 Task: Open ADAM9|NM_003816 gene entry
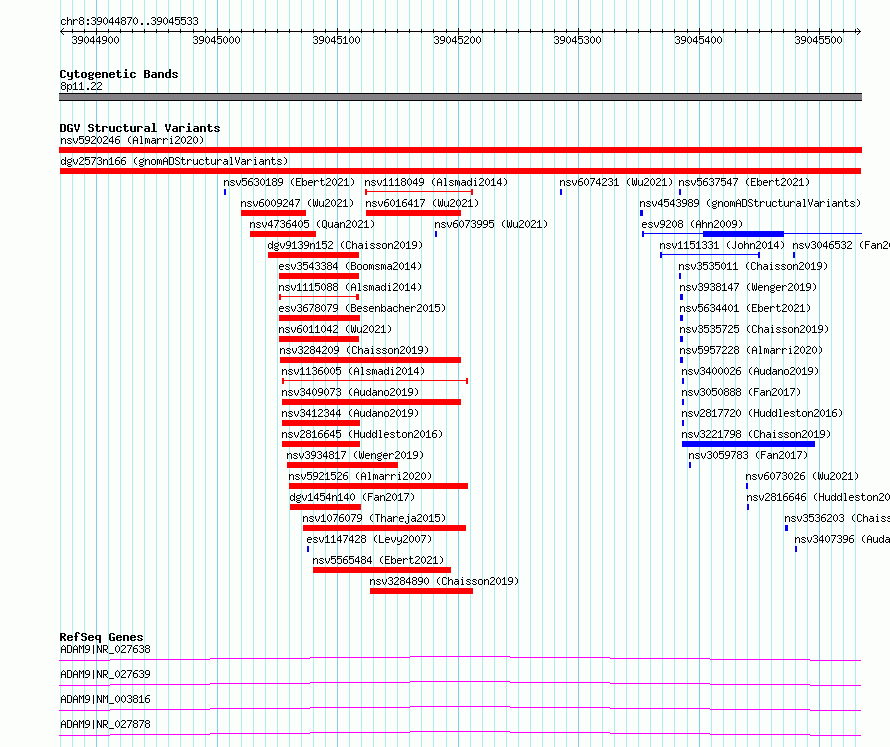pos(105,699)
